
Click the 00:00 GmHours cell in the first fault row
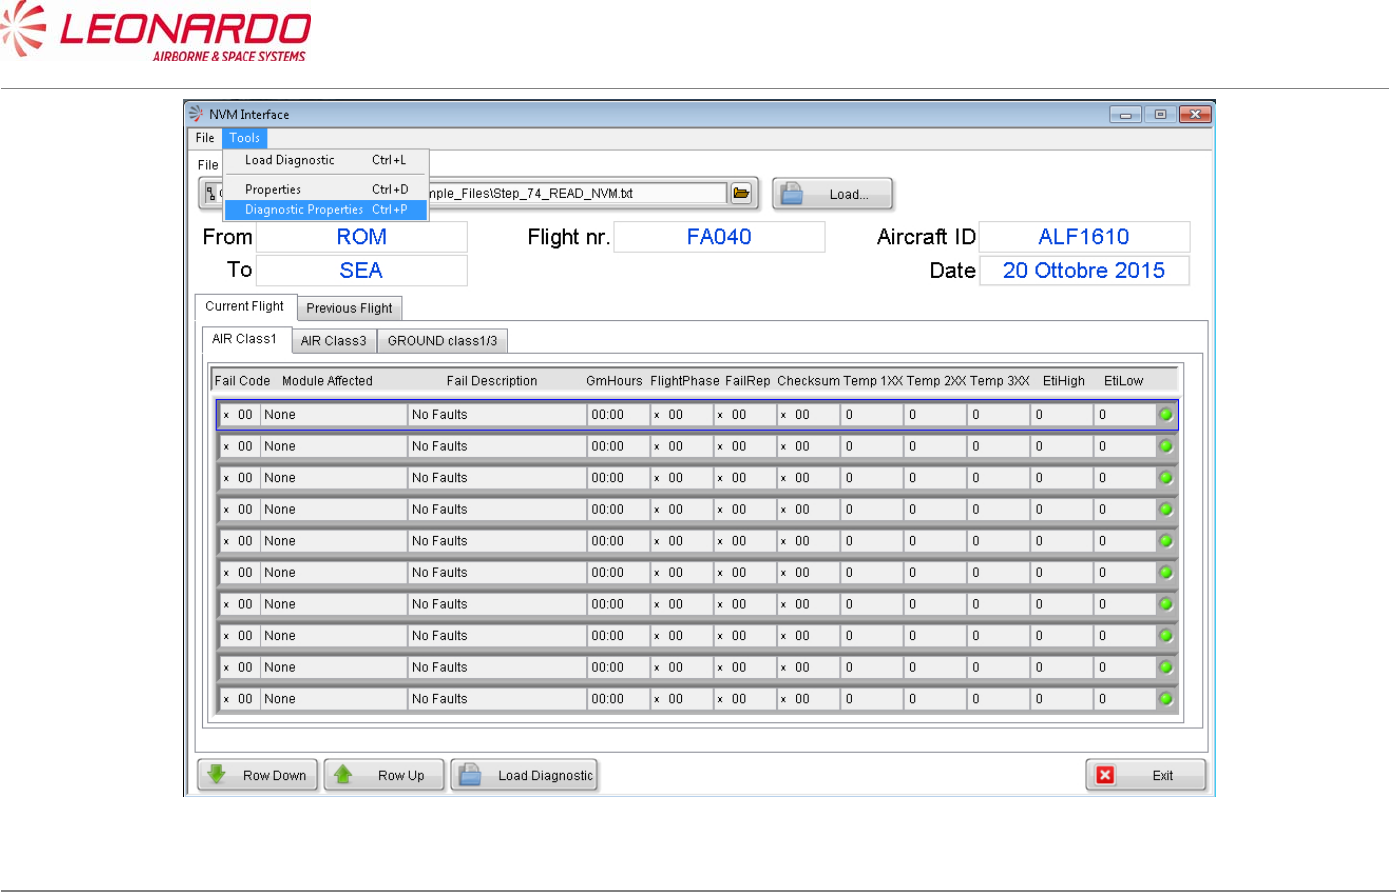pyautogui.click(x=617, y=415)
